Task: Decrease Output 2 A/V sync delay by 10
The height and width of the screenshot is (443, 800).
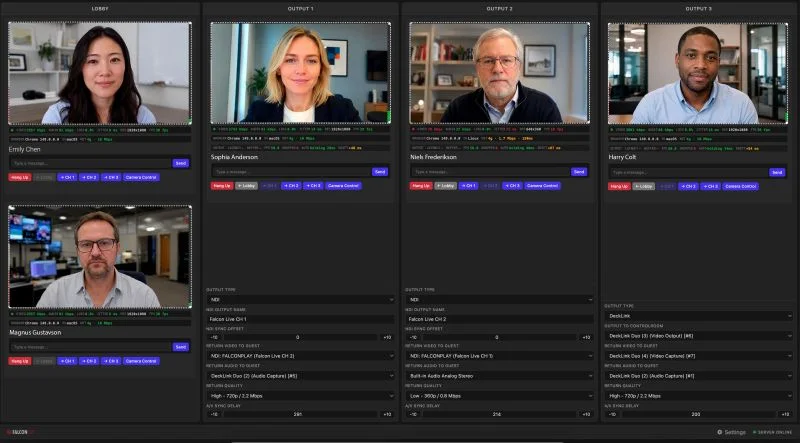Action: tap(413, 414)
